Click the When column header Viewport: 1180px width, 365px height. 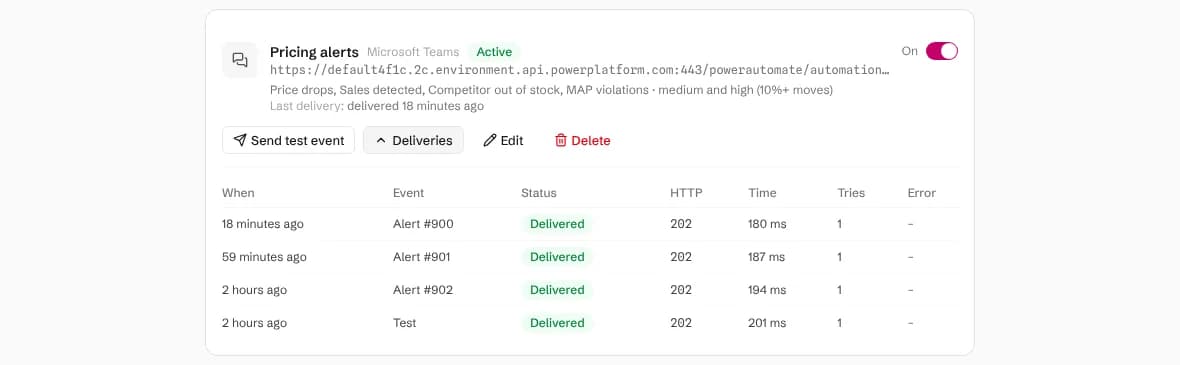[238, 193]
